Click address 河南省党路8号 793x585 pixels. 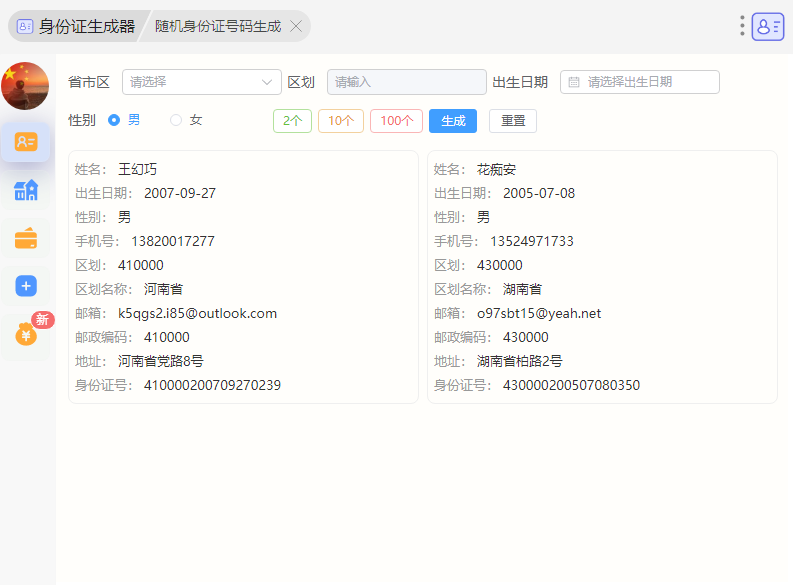click(161, 361)
